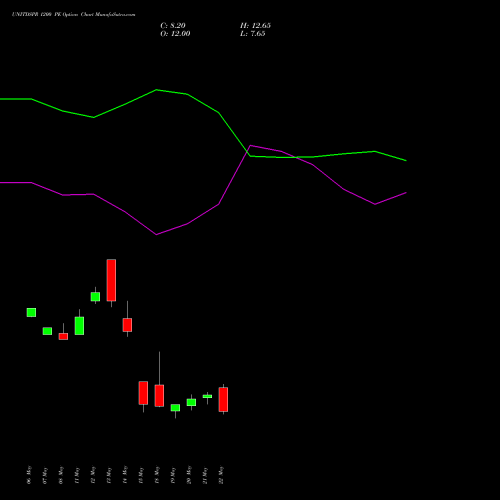Click the high value "H: 12.65"
The width and height of the screenshot is (500, 500).
255,26
